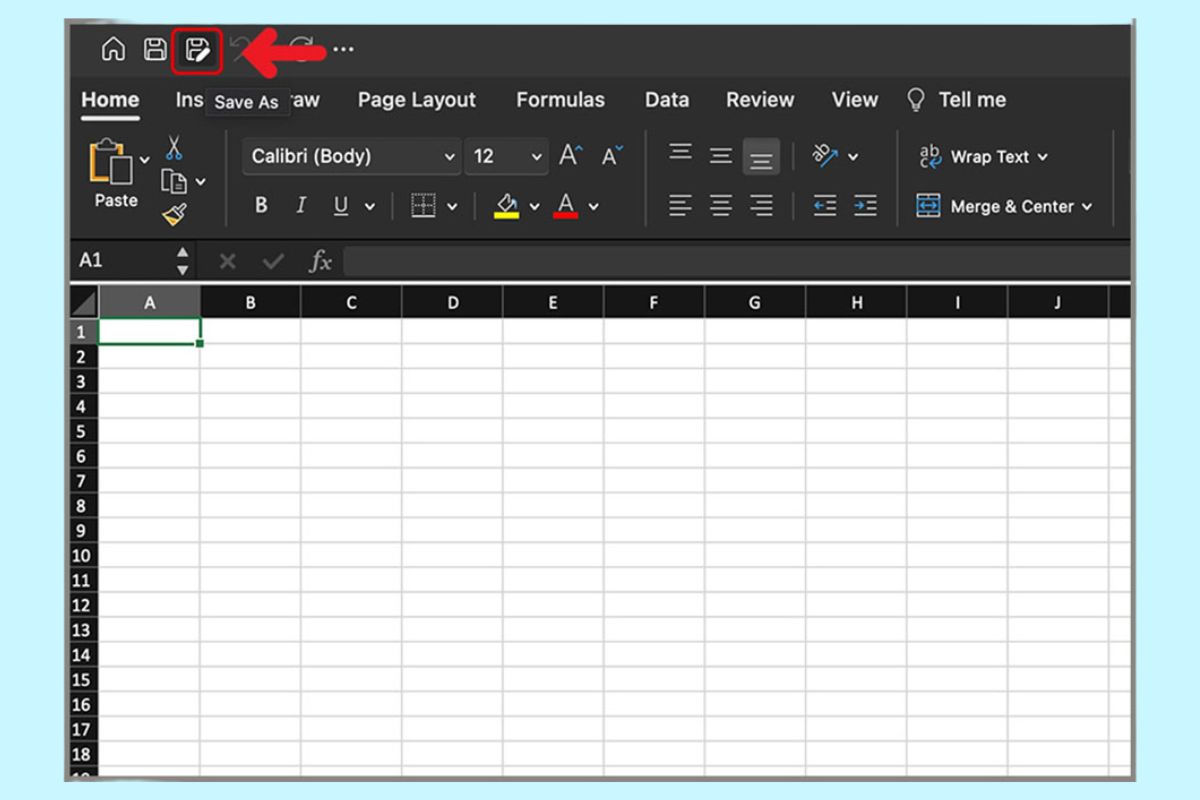The width and height of the screenshot is (1200, 800).
Task: Confirm entry with the formula bar checkmark
Action: 273,261
